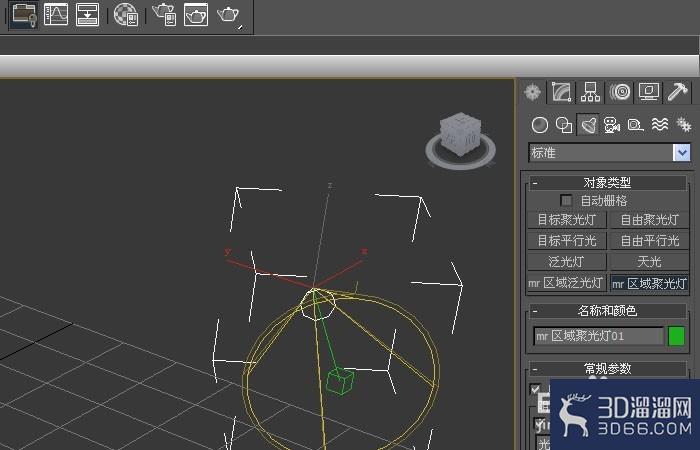The image size is (700, 450).
Task: Click the Render Production teapot icon
Action: [x=229, y=16]
